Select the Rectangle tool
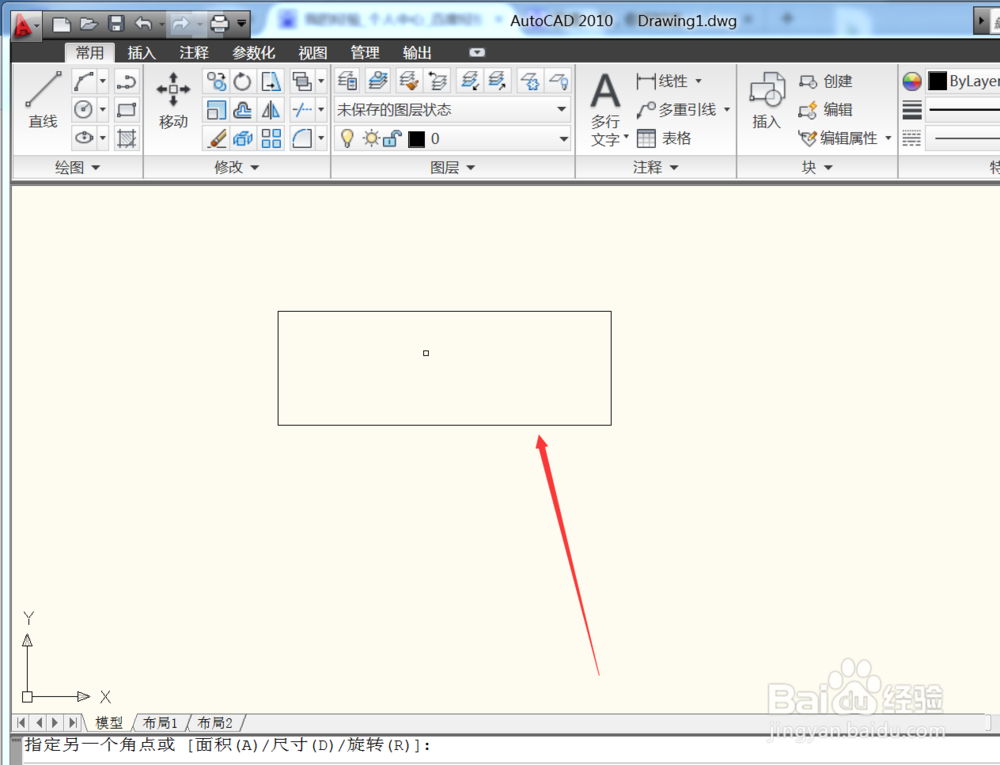Screen dimensions: 1000x765 126,110
